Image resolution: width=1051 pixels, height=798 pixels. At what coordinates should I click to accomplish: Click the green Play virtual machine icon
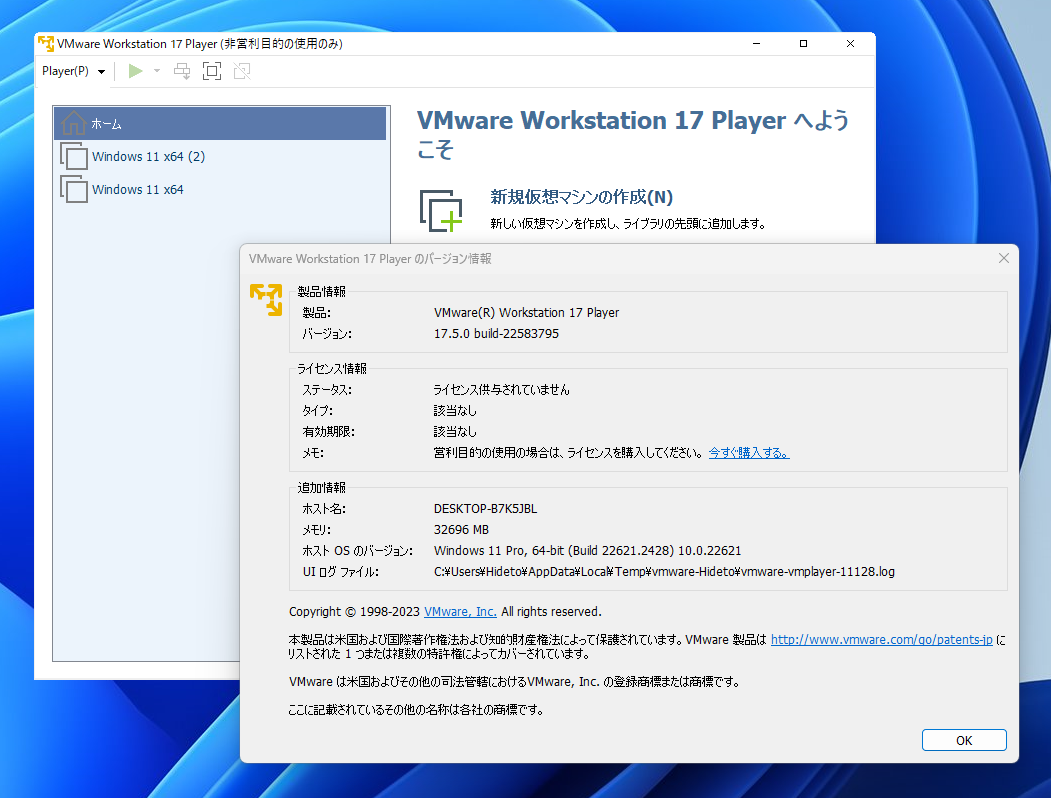tap(135, 71)
